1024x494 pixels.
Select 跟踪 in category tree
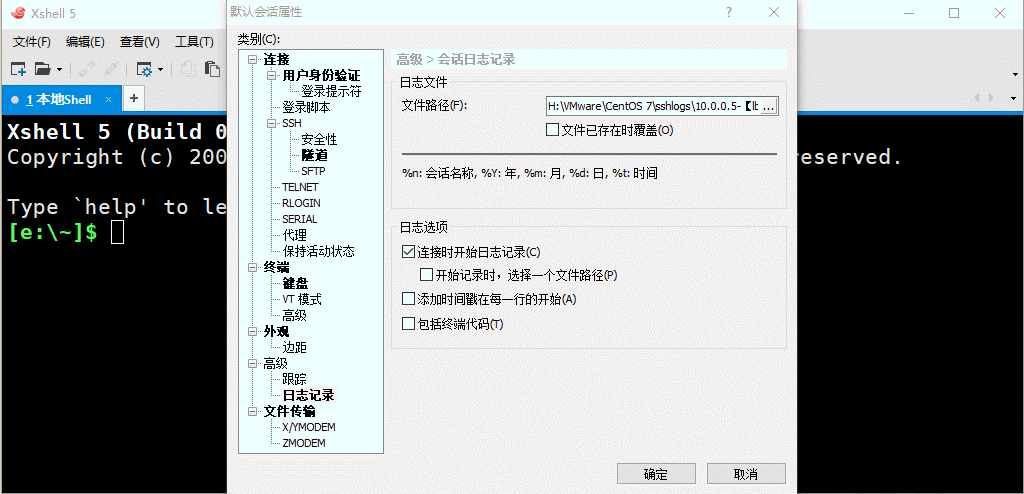tap(295, 380)
